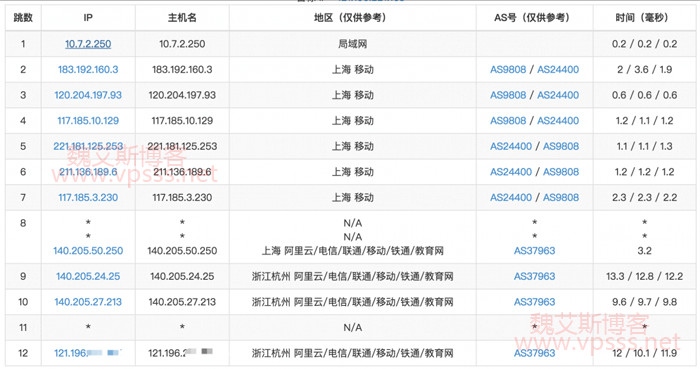
Task: Select the 主机名 column header
Action: tap(182, 18)
